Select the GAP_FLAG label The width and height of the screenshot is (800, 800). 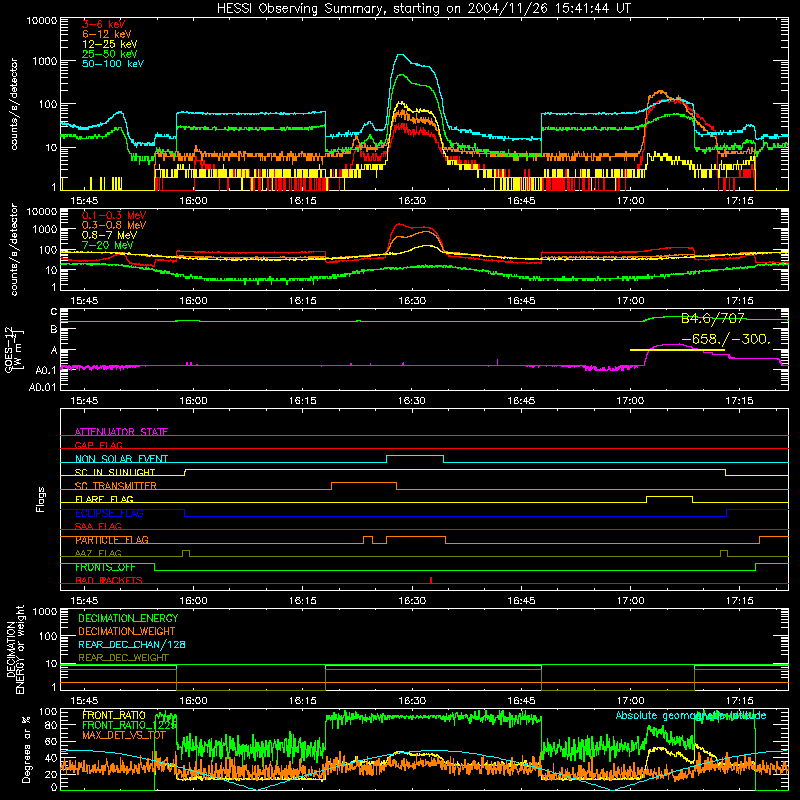(98, 445)
